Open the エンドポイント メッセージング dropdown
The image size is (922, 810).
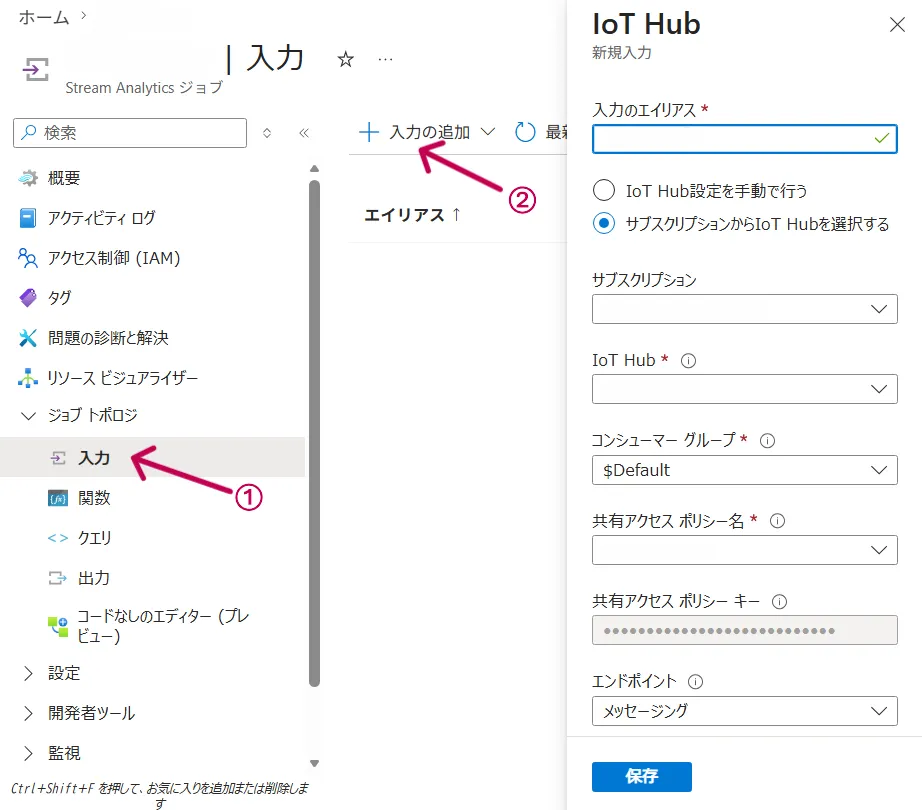744,711
